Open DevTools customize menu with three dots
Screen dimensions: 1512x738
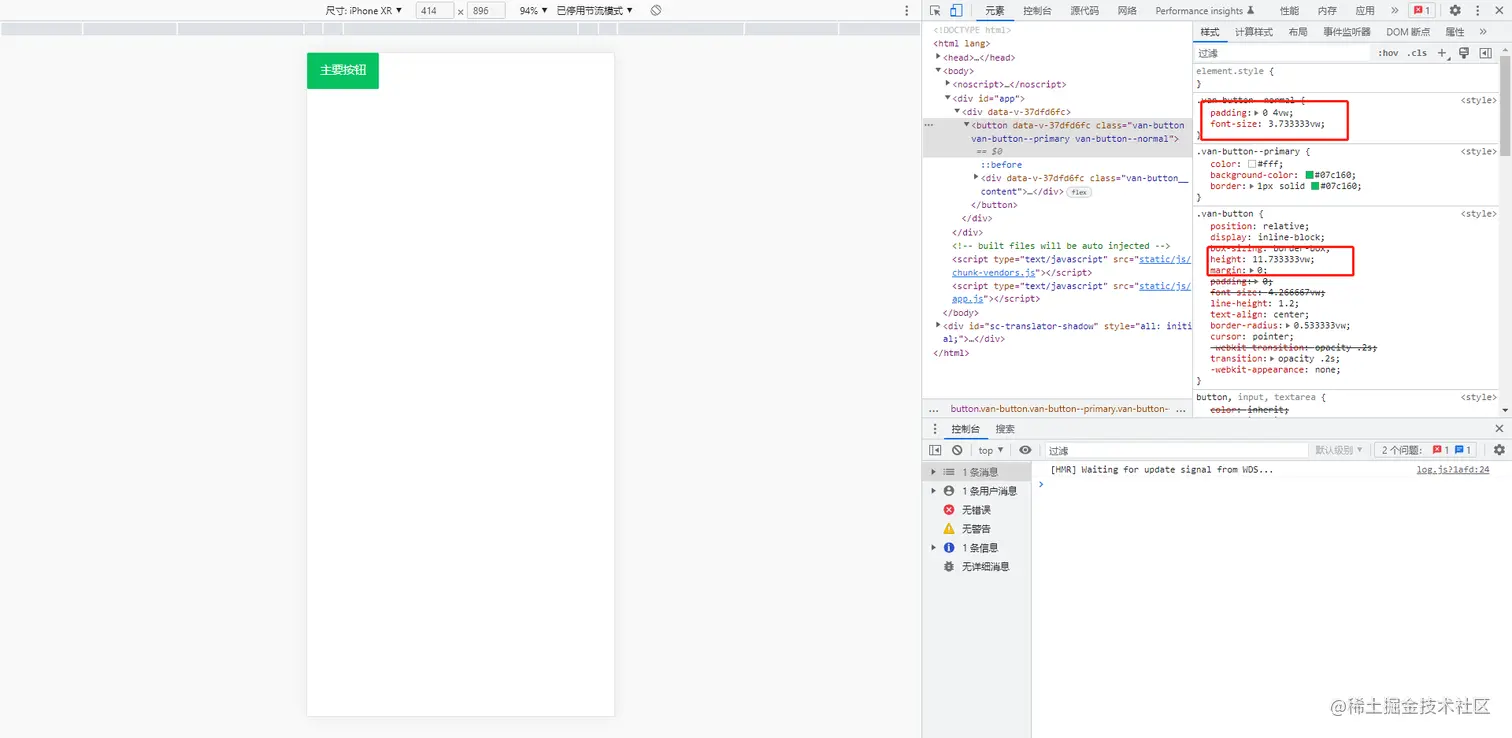click(x=1478, y=10)
